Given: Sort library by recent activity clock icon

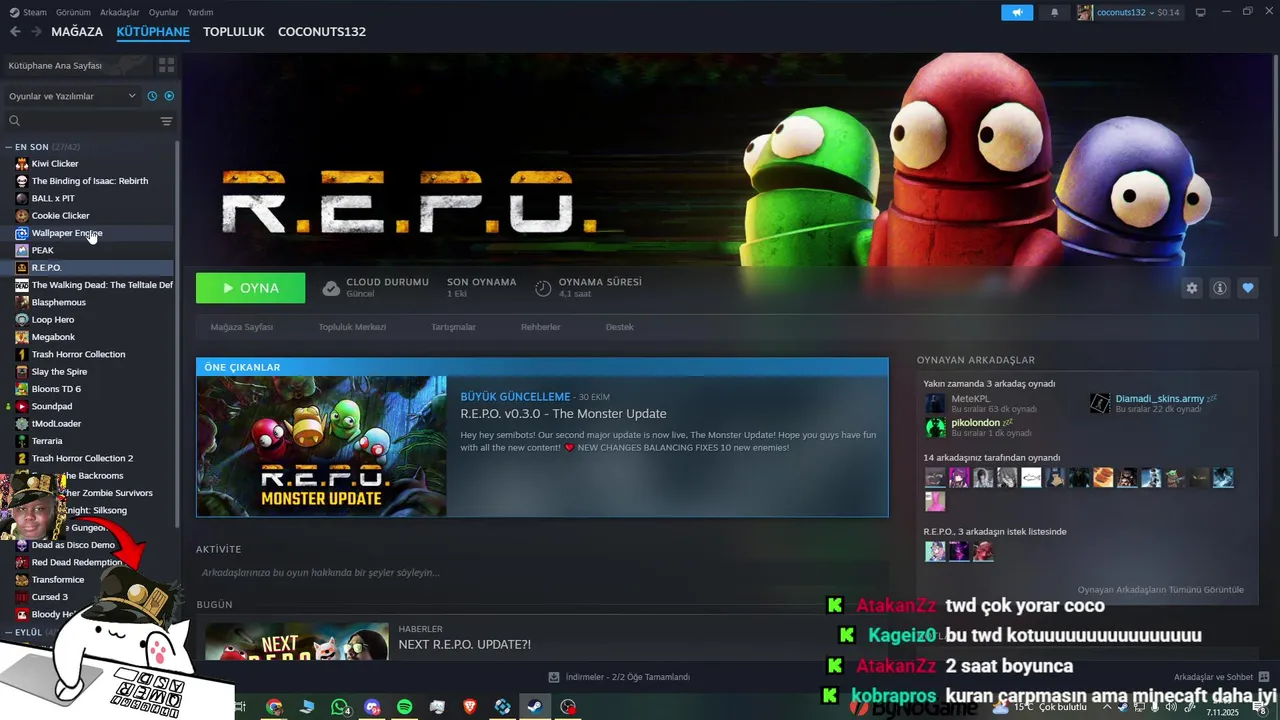Looking at the screenshot, I should point(152,96).
